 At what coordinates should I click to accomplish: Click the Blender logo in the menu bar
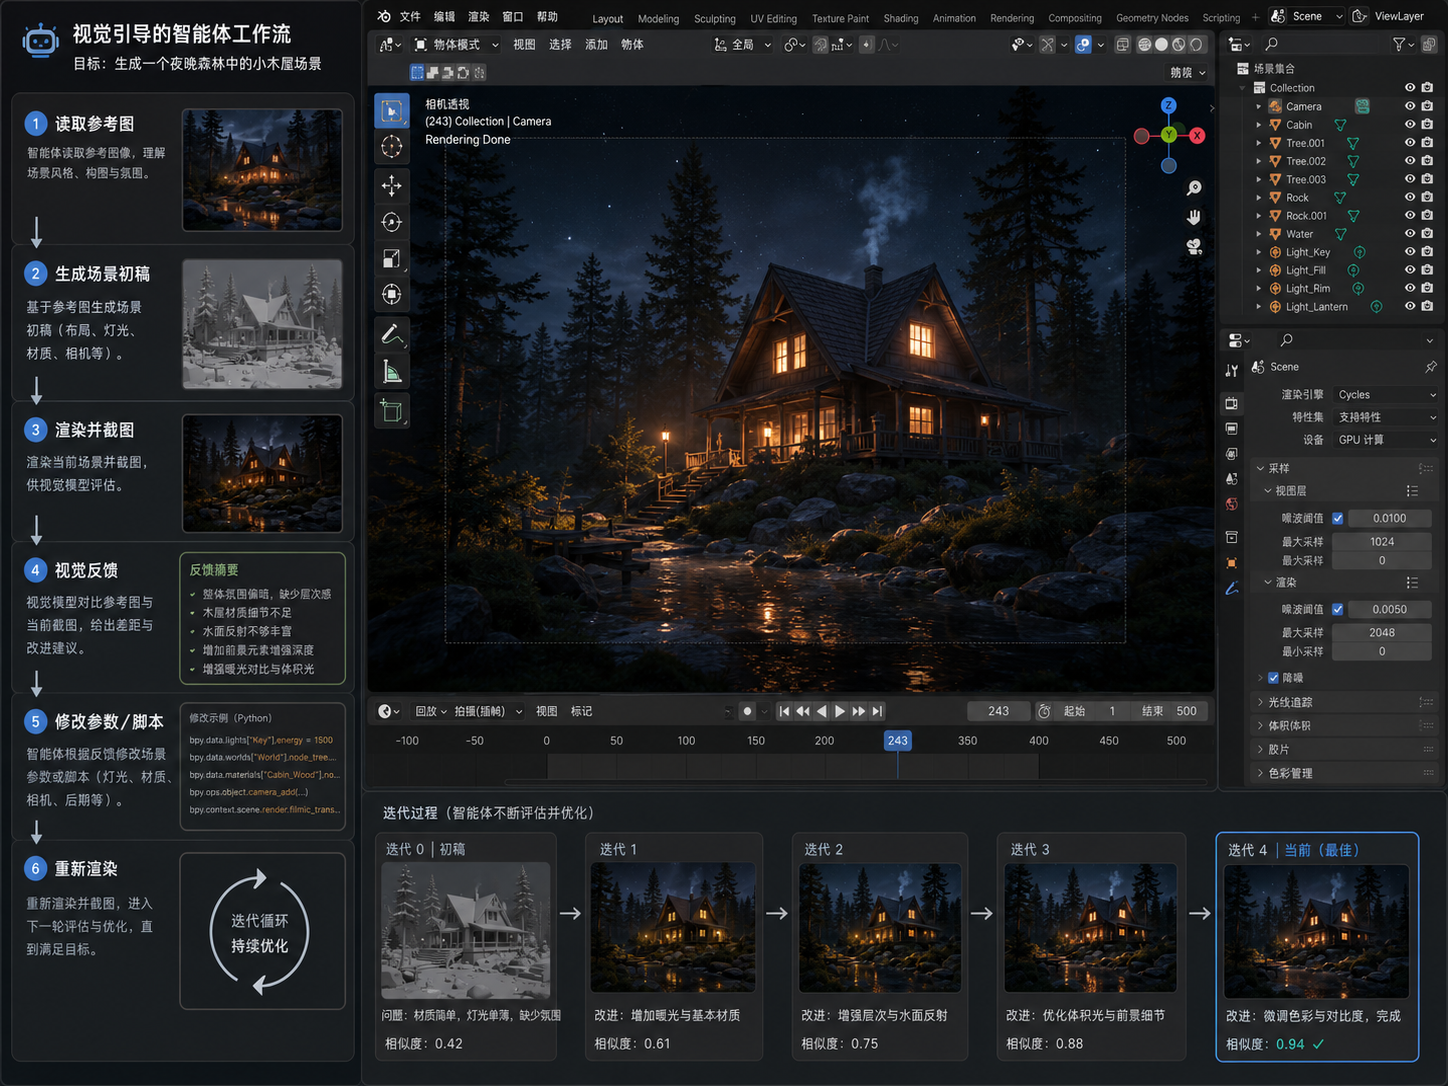[384, 16]
